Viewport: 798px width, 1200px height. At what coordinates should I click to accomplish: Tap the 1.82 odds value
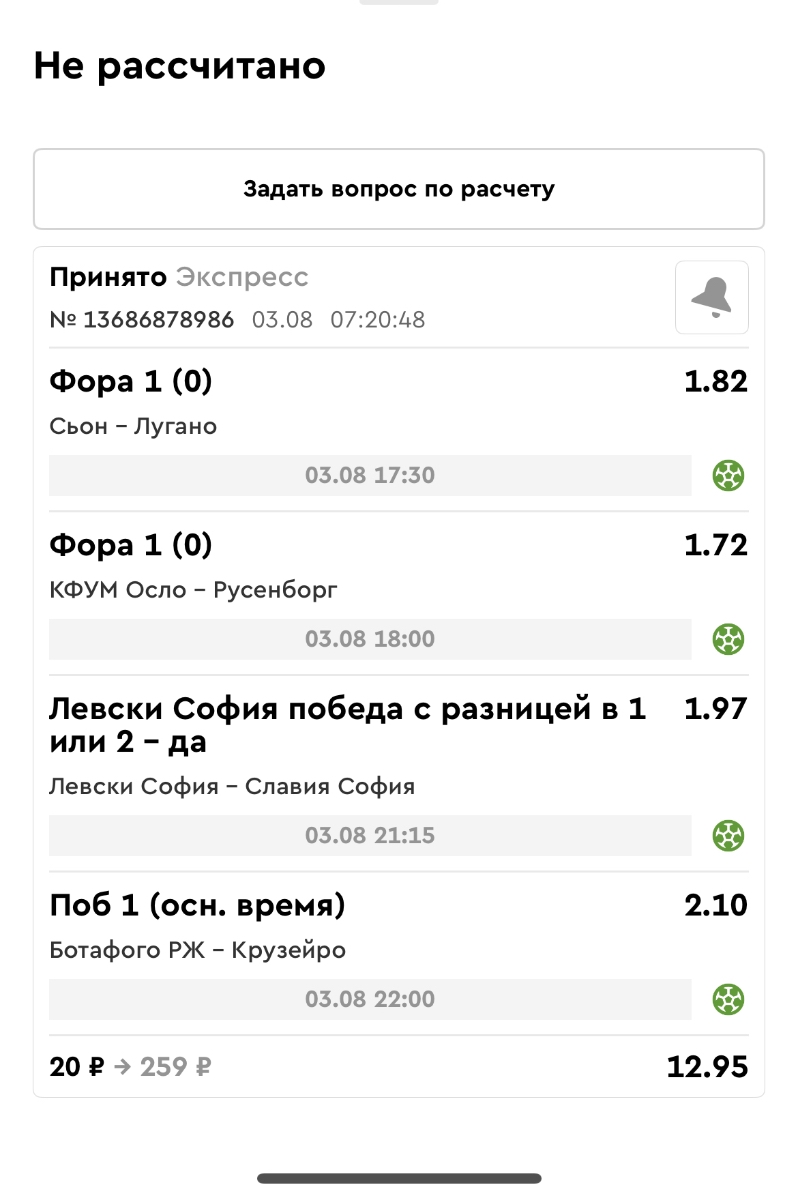pyautogui.click(x=715, y=382)
